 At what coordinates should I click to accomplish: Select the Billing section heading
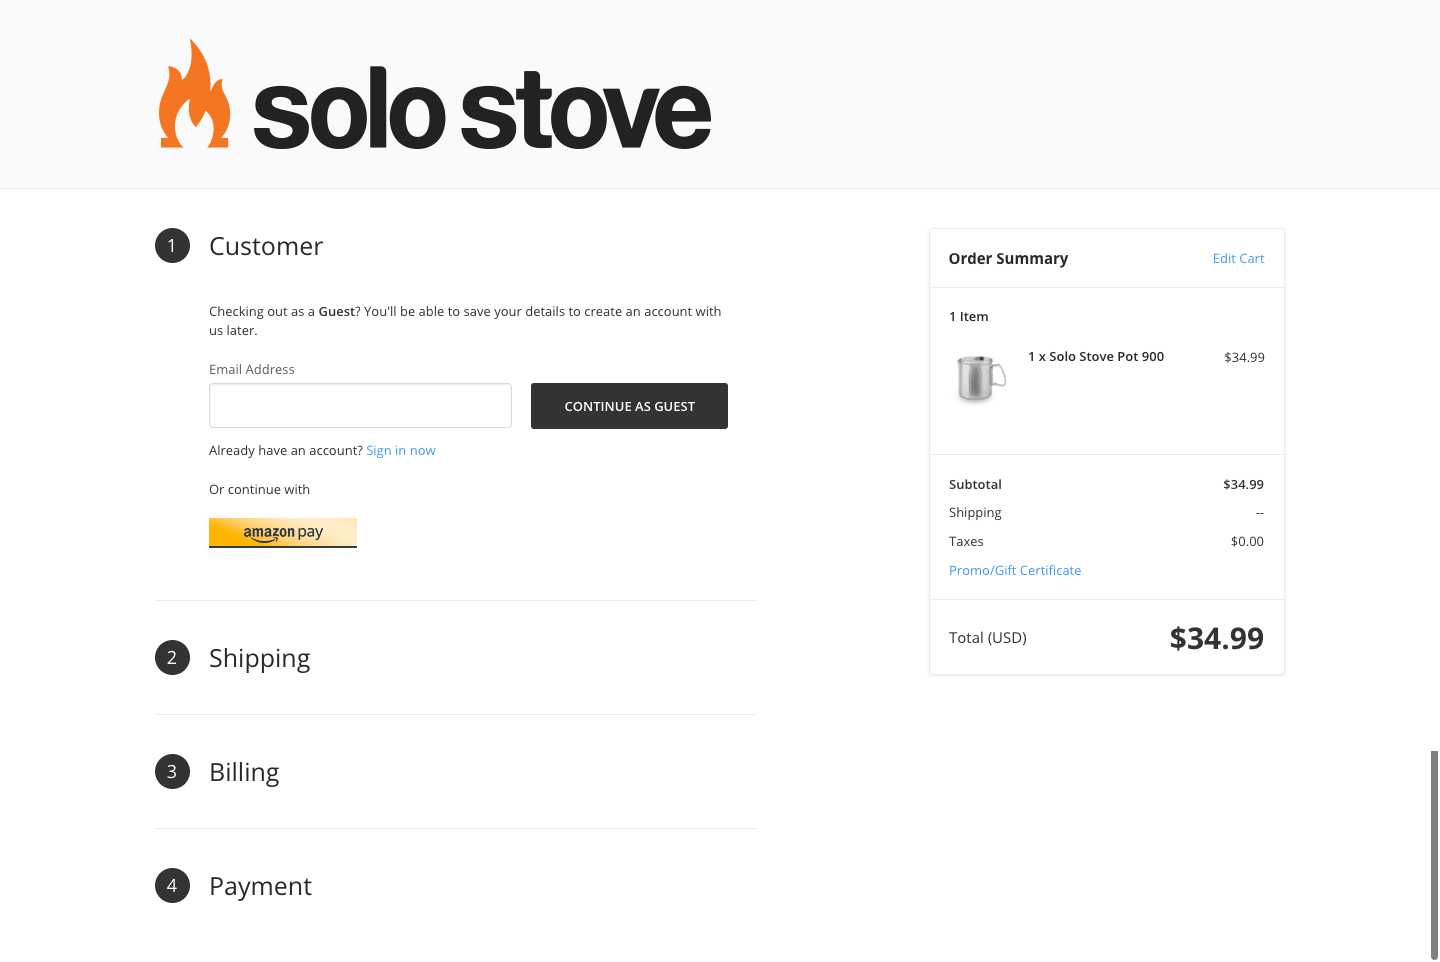pos(244,772)
